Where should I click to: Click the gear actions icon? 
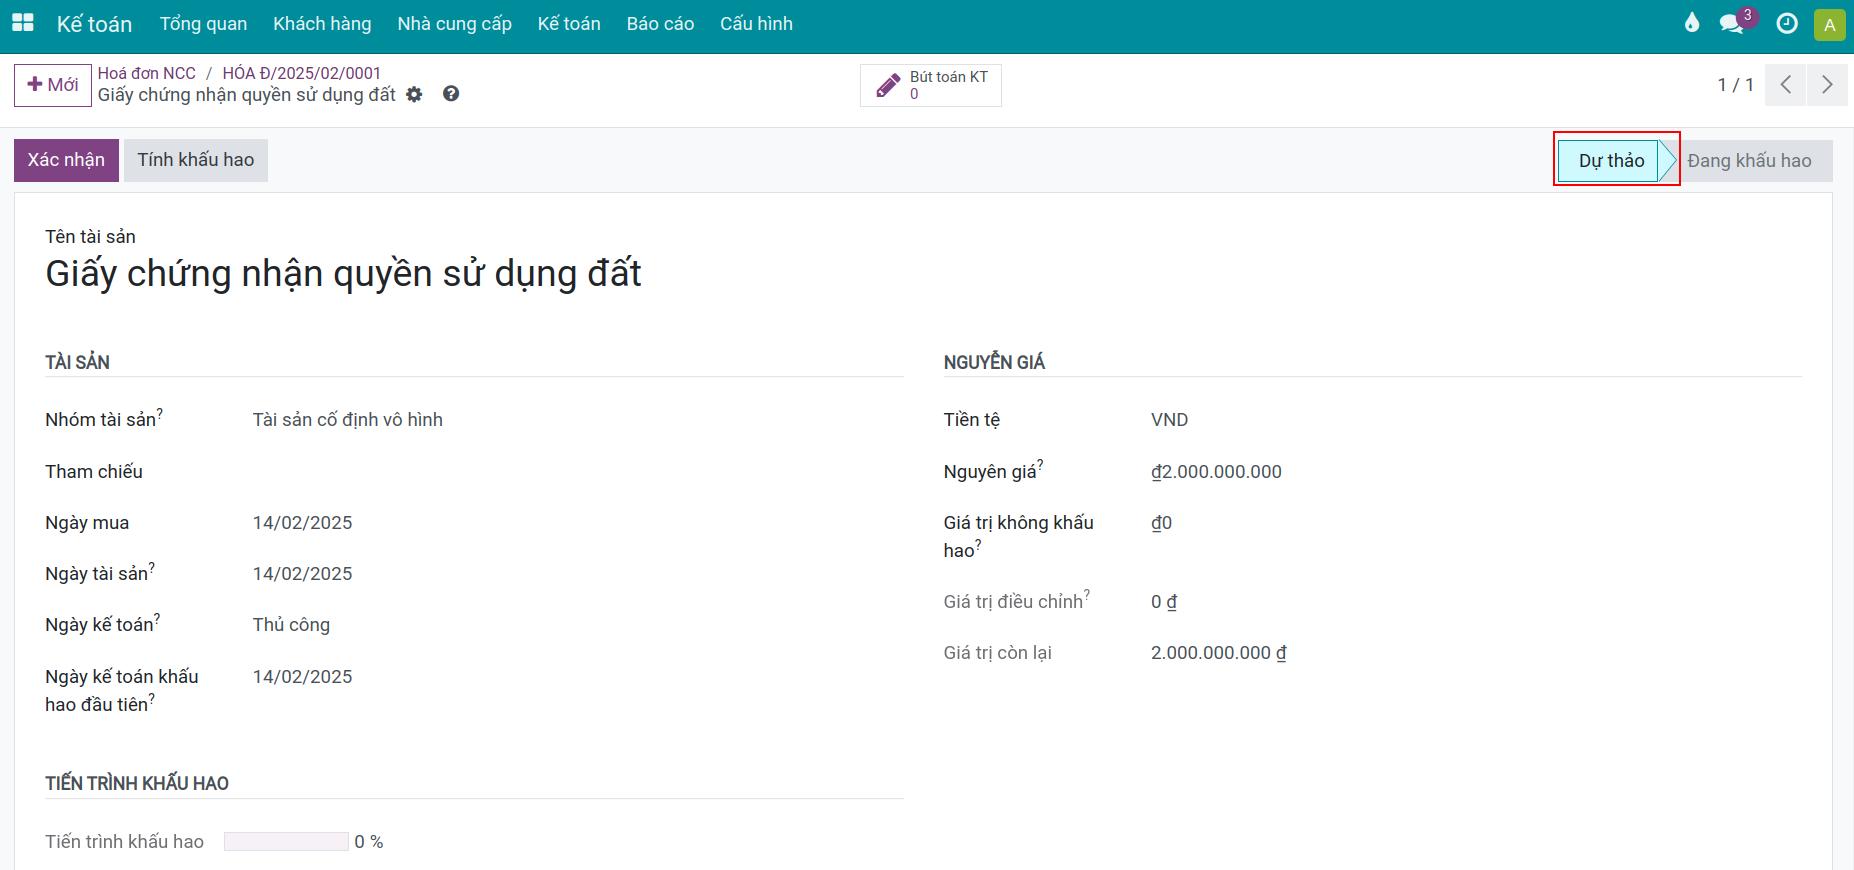pos(414,94)
